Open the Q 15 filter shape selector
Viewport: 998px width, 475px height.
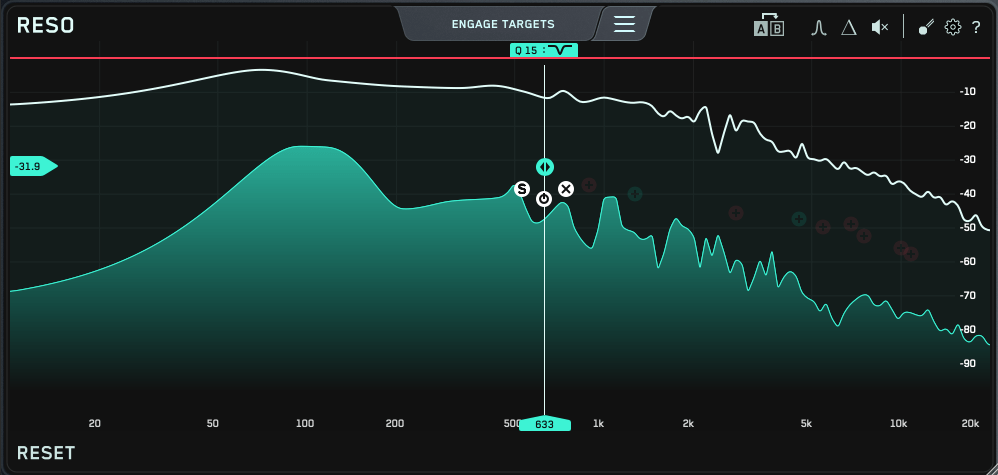coord(544,49)
